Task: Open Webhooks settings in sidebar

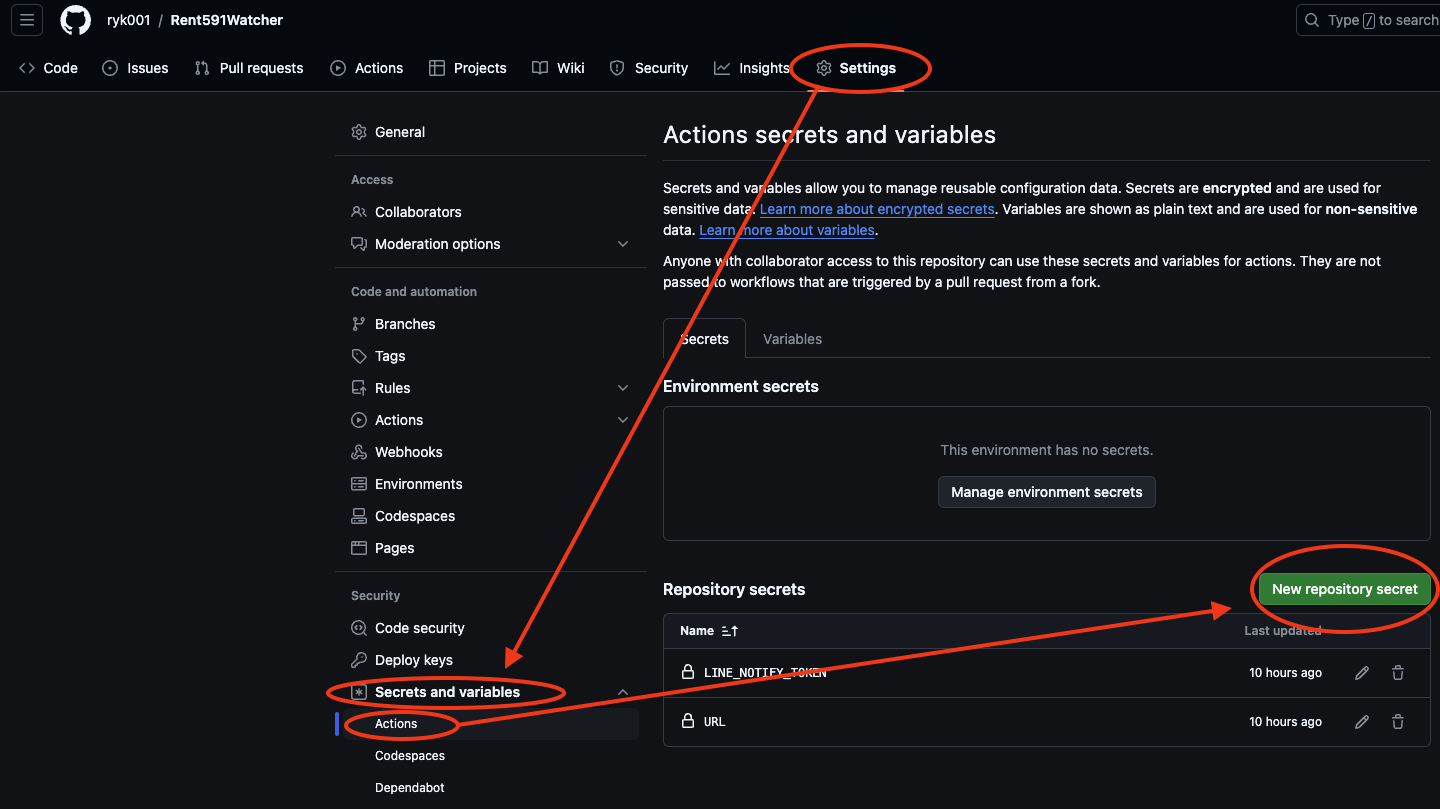Action: [x=408, y=452]
